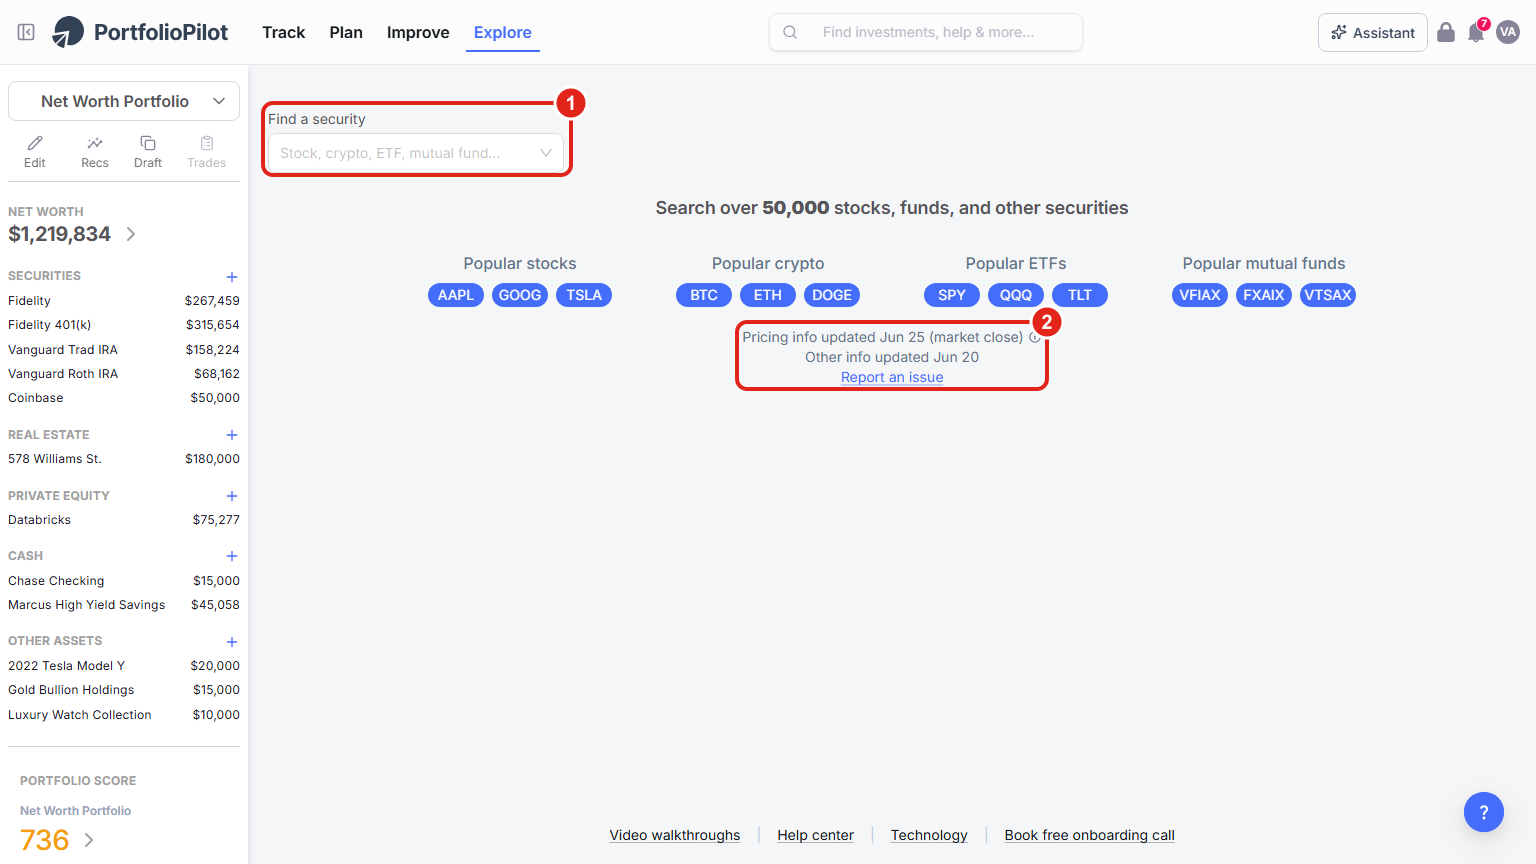Open the VA user avatar menu

pyautogui.click(x=1508, y=32)
